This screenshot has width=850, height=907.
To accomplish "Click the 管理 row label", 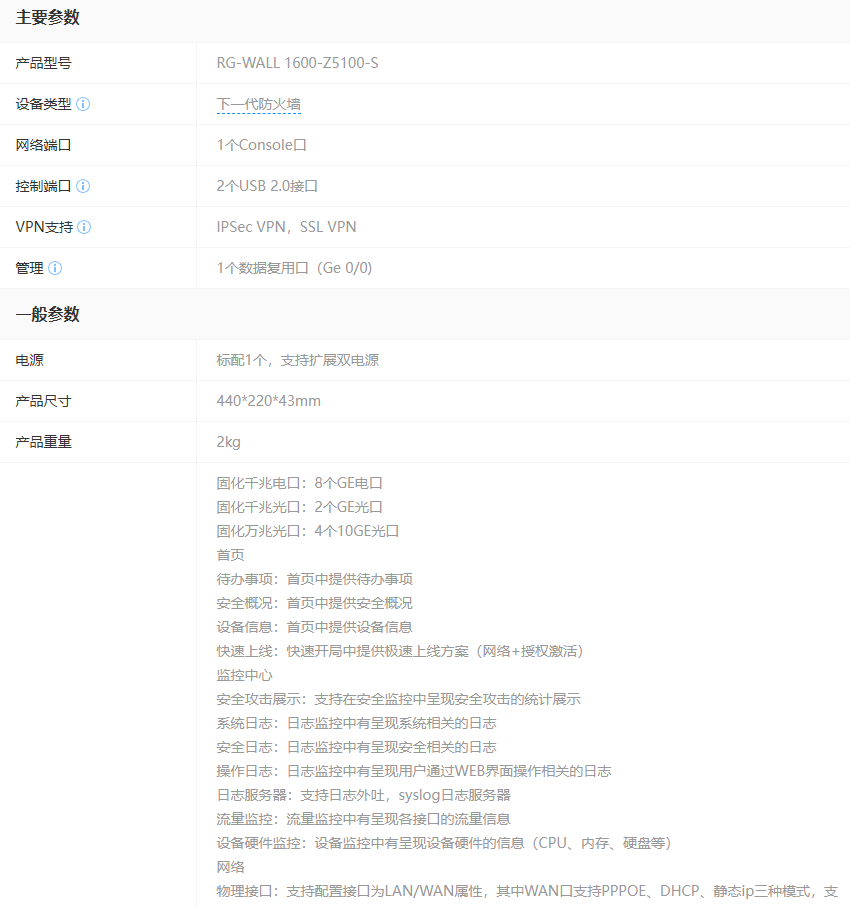I will point(30,268).
